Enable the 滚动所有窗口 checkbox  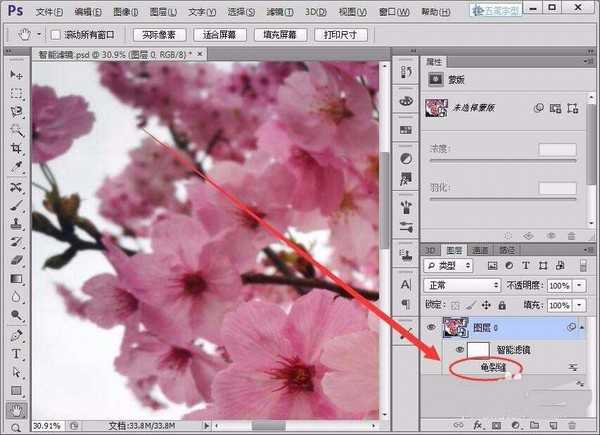tap(55, 35)
